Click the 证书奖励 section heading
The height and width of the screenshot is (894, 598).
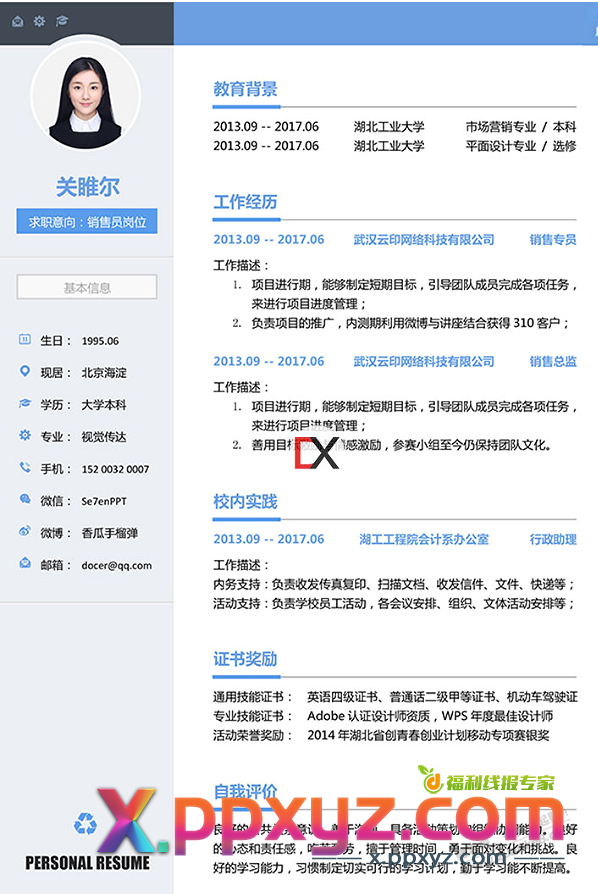245,659
